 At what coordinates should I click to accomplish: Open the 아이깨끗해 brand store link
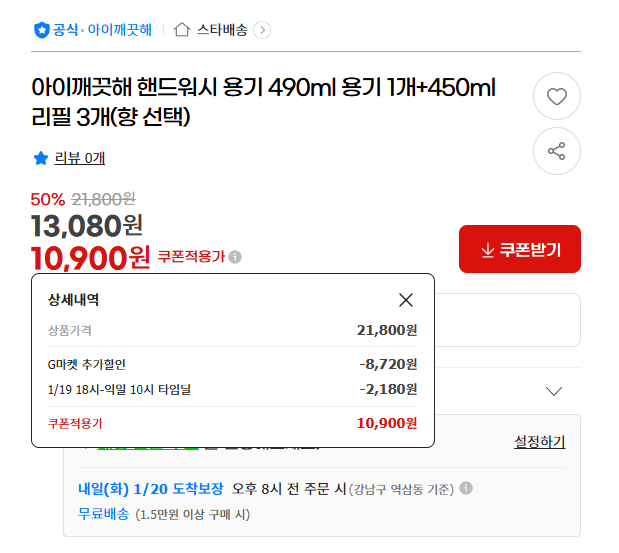click(120, 30)
